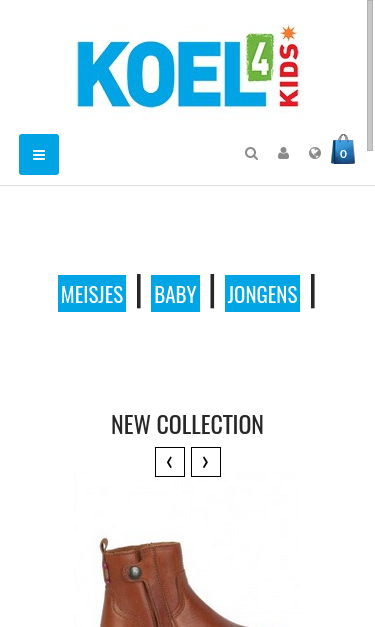375x627 pixels.
Task: Open the user account icon
Action: [283, 153]
